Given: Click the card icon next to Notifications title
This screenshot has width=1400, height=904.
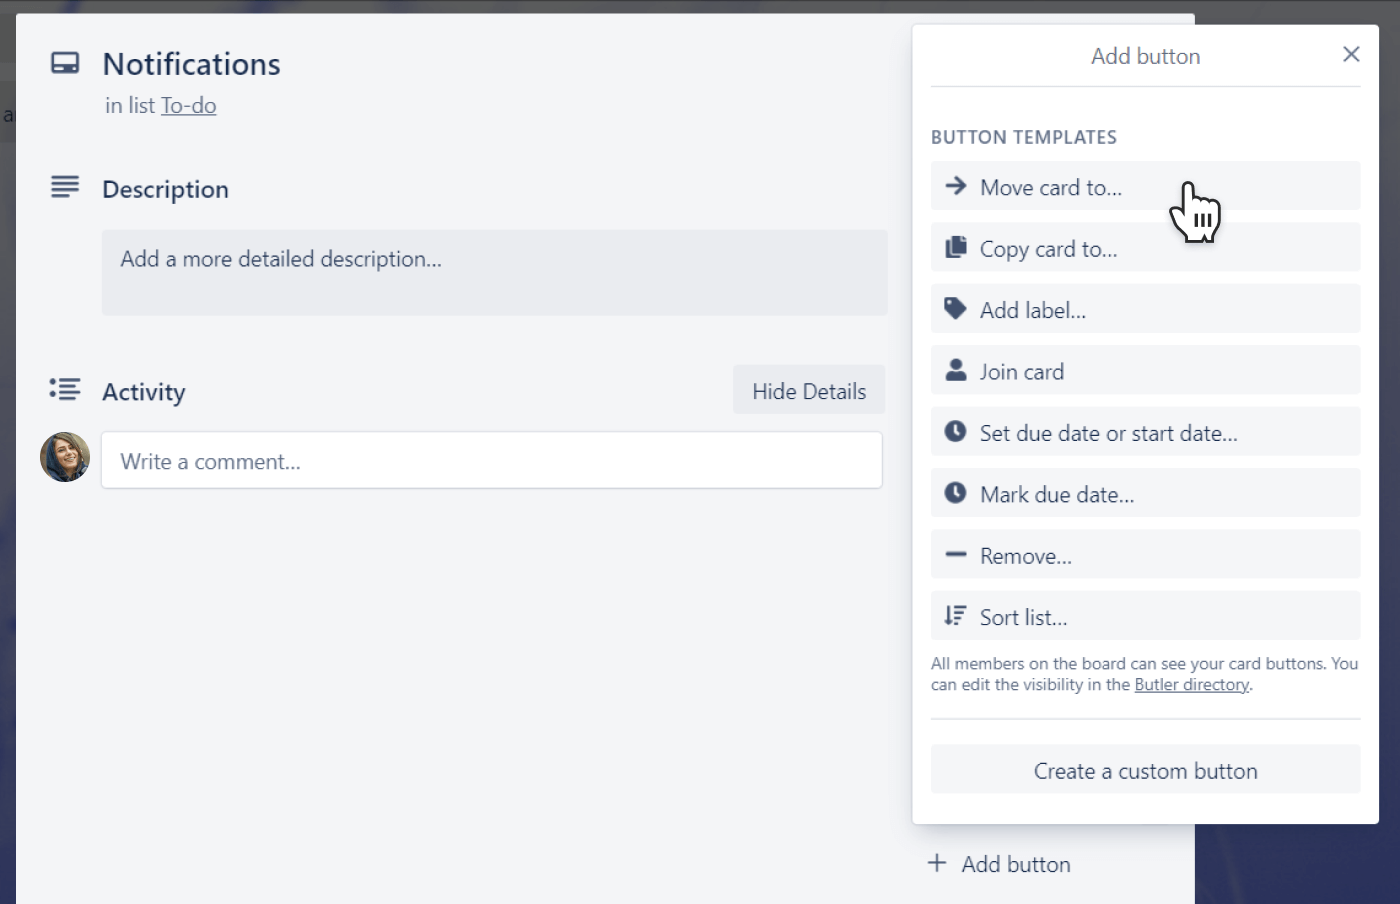Looking at the screenshot, I should (65, 64).
